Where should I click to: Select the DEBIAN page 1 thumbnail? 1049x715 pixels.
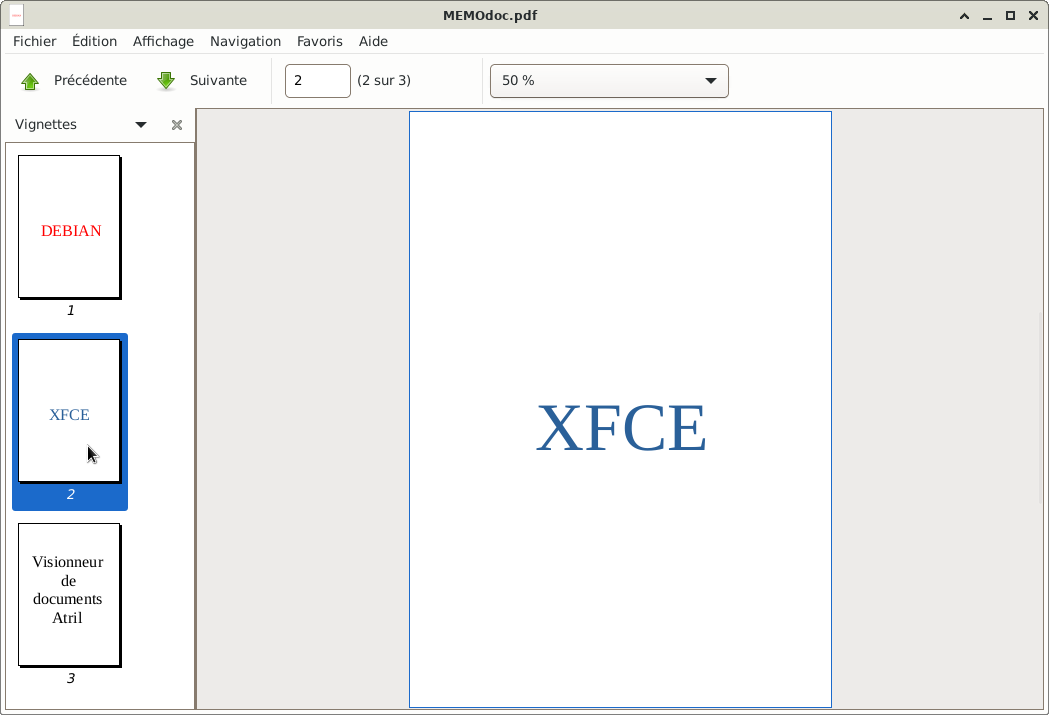coord(70,227)
